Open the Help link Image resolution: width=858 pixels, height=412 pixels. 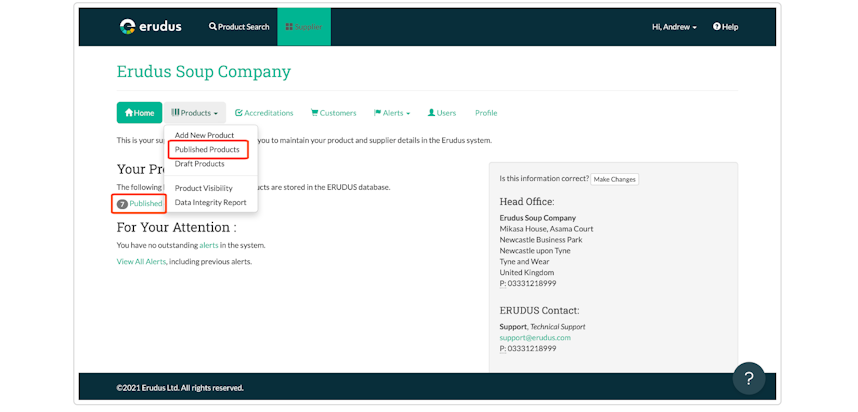[726, 27]
